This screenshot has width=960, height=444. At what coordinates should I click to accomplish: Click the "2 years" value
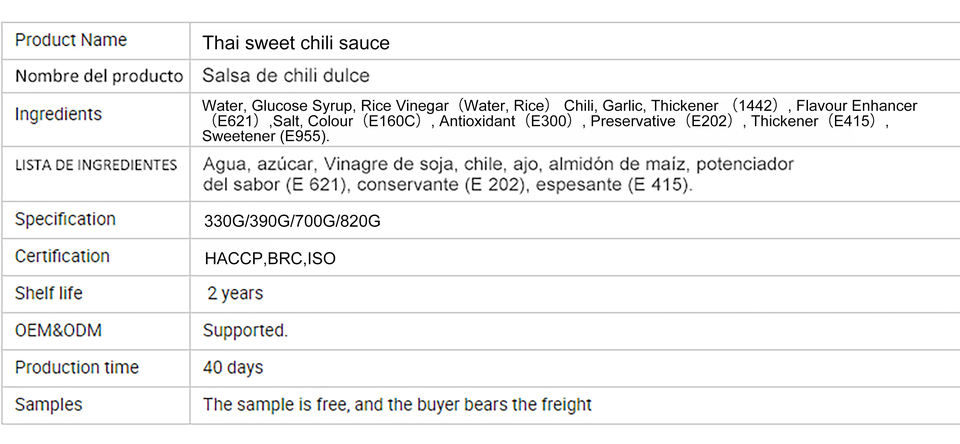[x=235, y=294]
